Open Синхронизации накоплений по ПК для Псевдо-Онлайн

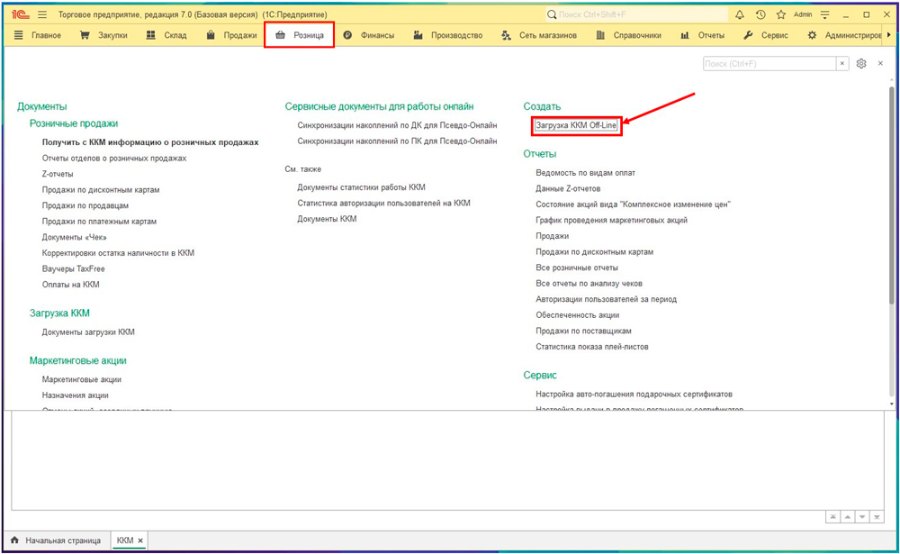[397, 141]
